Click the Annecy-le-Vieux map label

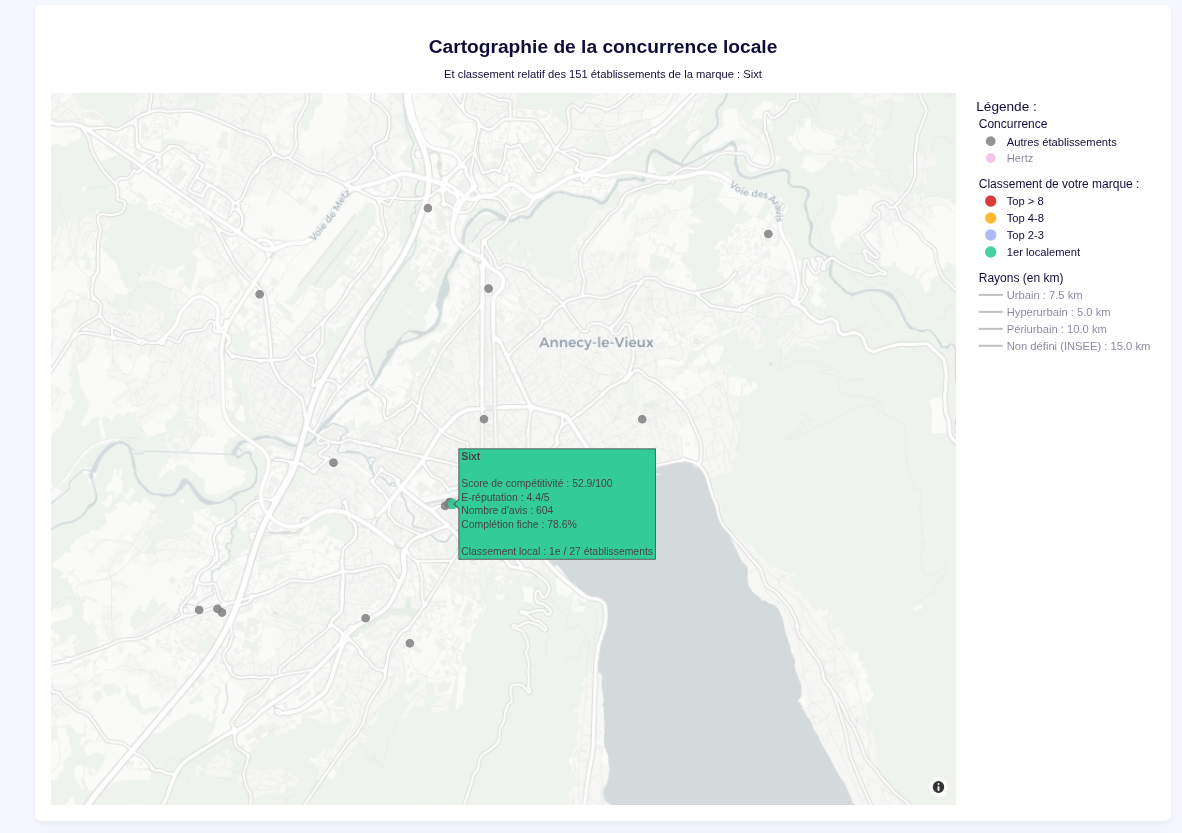coord(596,342)
